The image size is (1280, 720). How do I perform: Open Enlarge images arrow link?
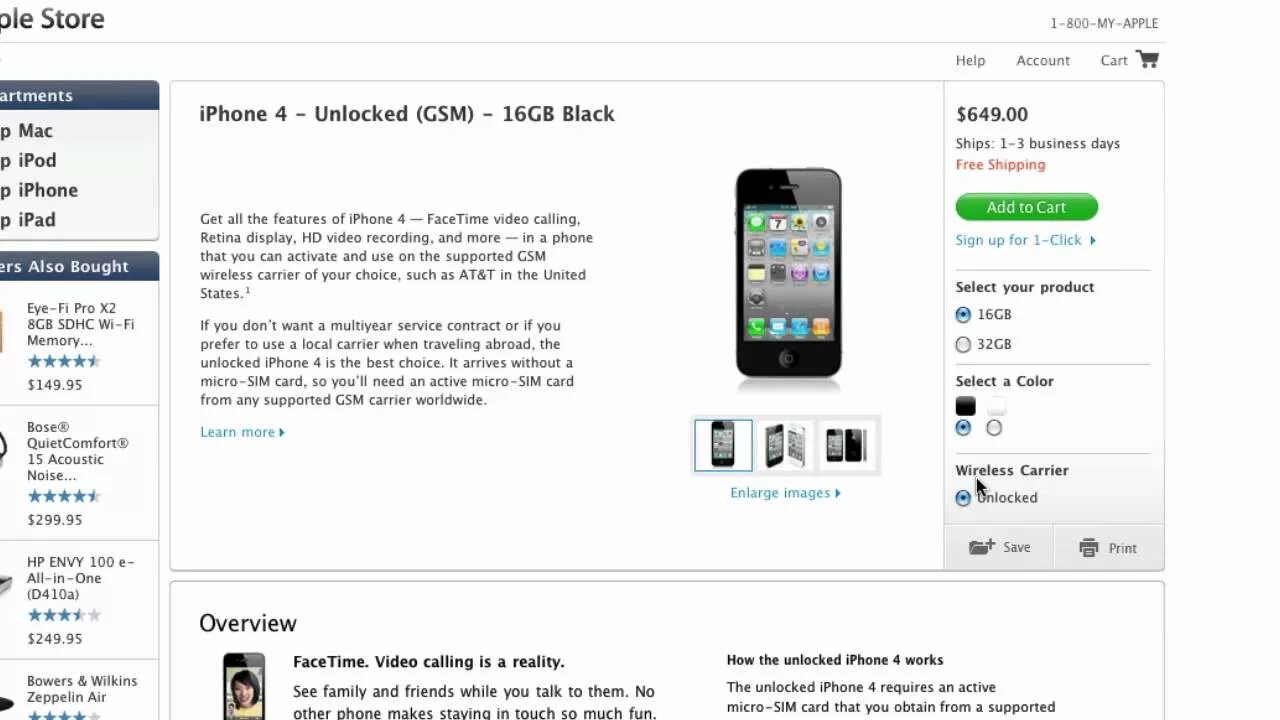(785, 493)
